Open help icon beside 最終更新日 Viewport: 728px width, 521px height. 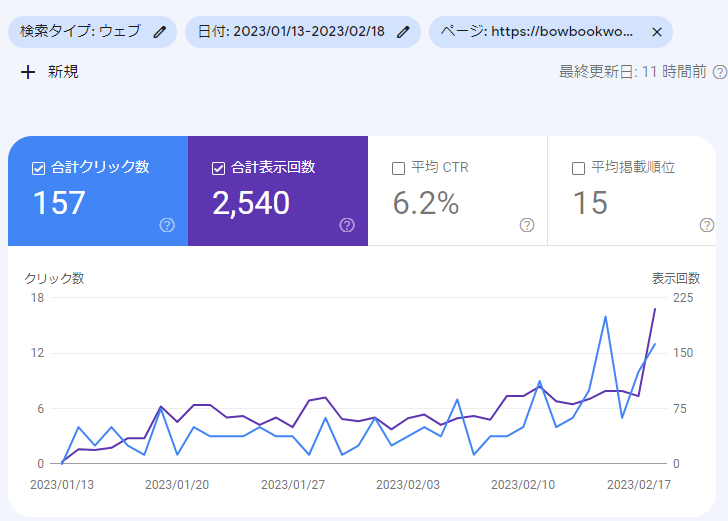pos(720,72)
